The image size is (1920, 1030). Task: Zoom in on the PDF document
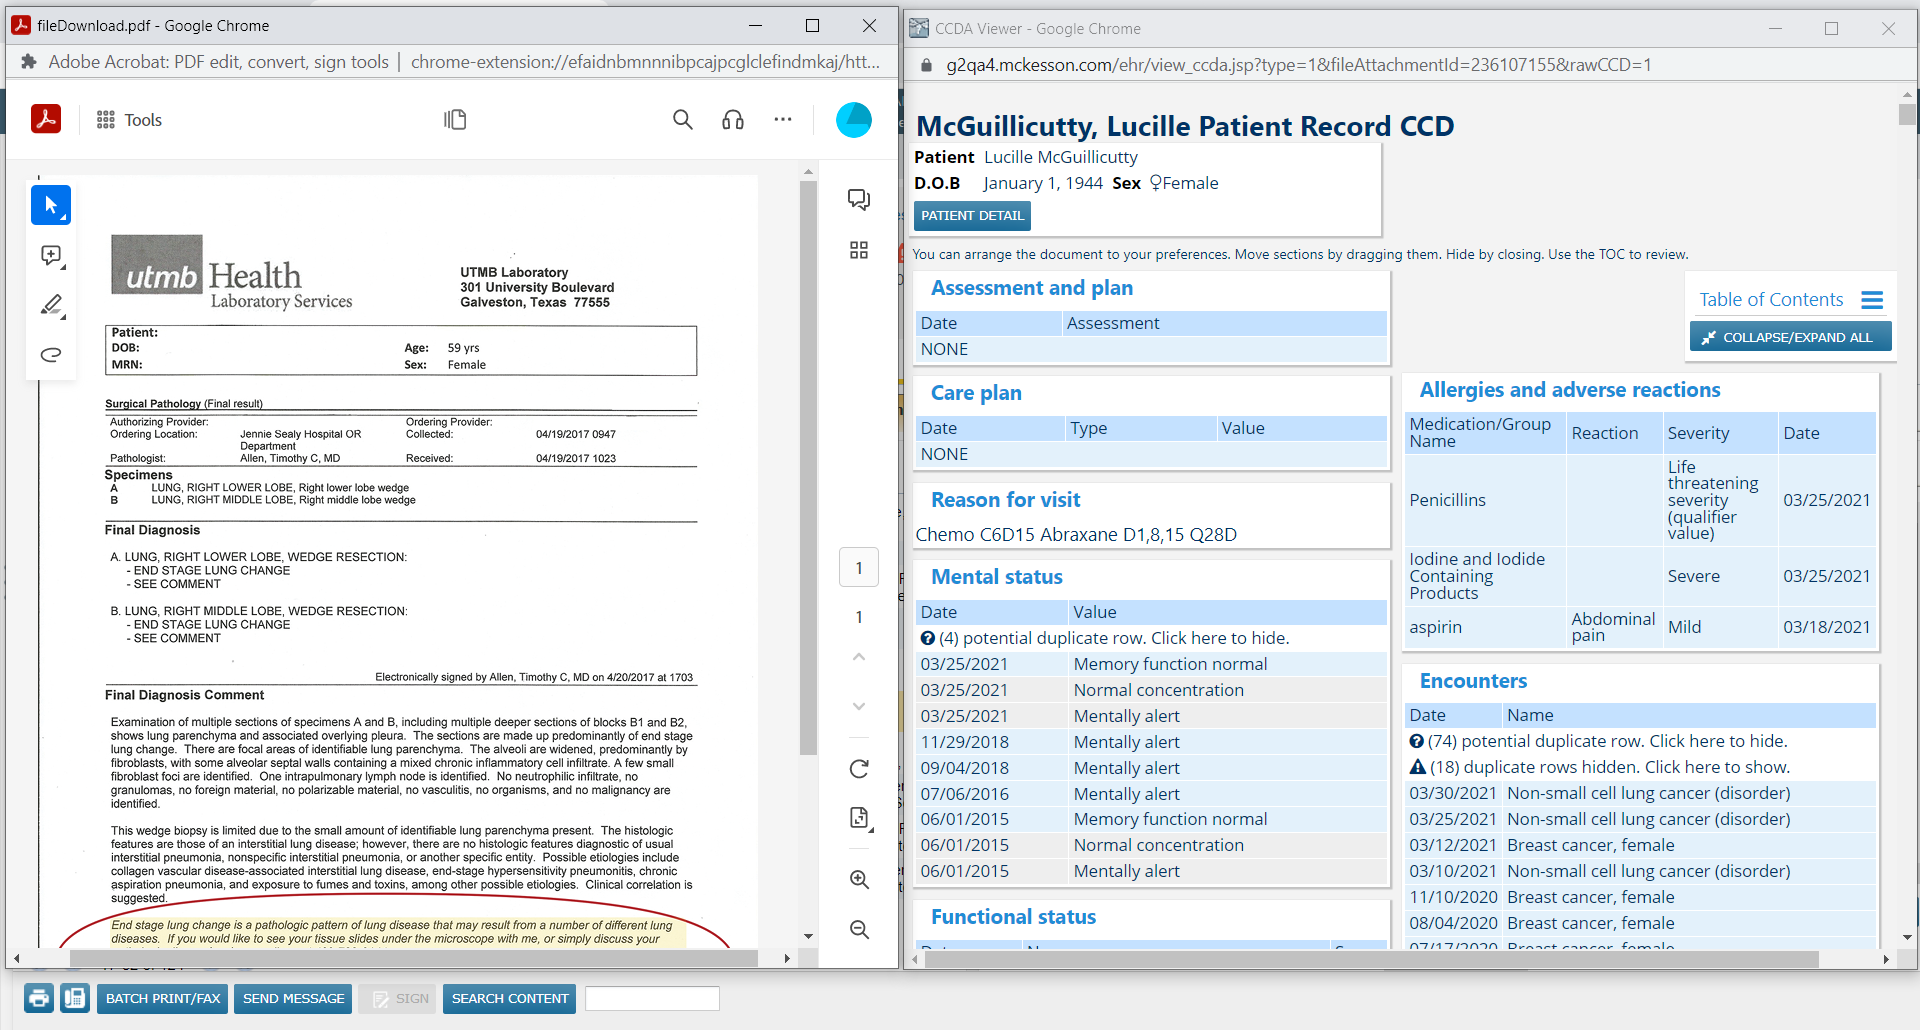(858, 879)
